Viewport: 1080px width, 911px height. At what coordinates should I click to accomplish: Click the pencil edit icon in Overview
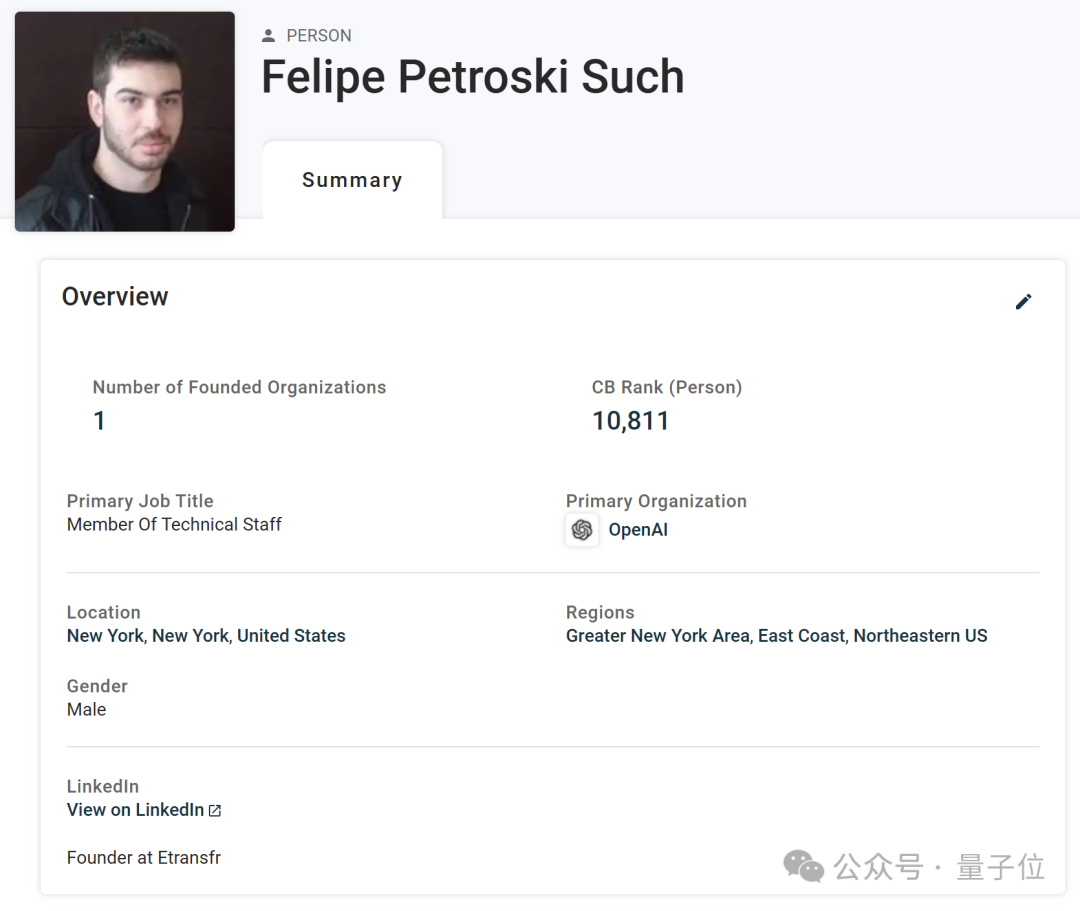[x=1023, y=302]
